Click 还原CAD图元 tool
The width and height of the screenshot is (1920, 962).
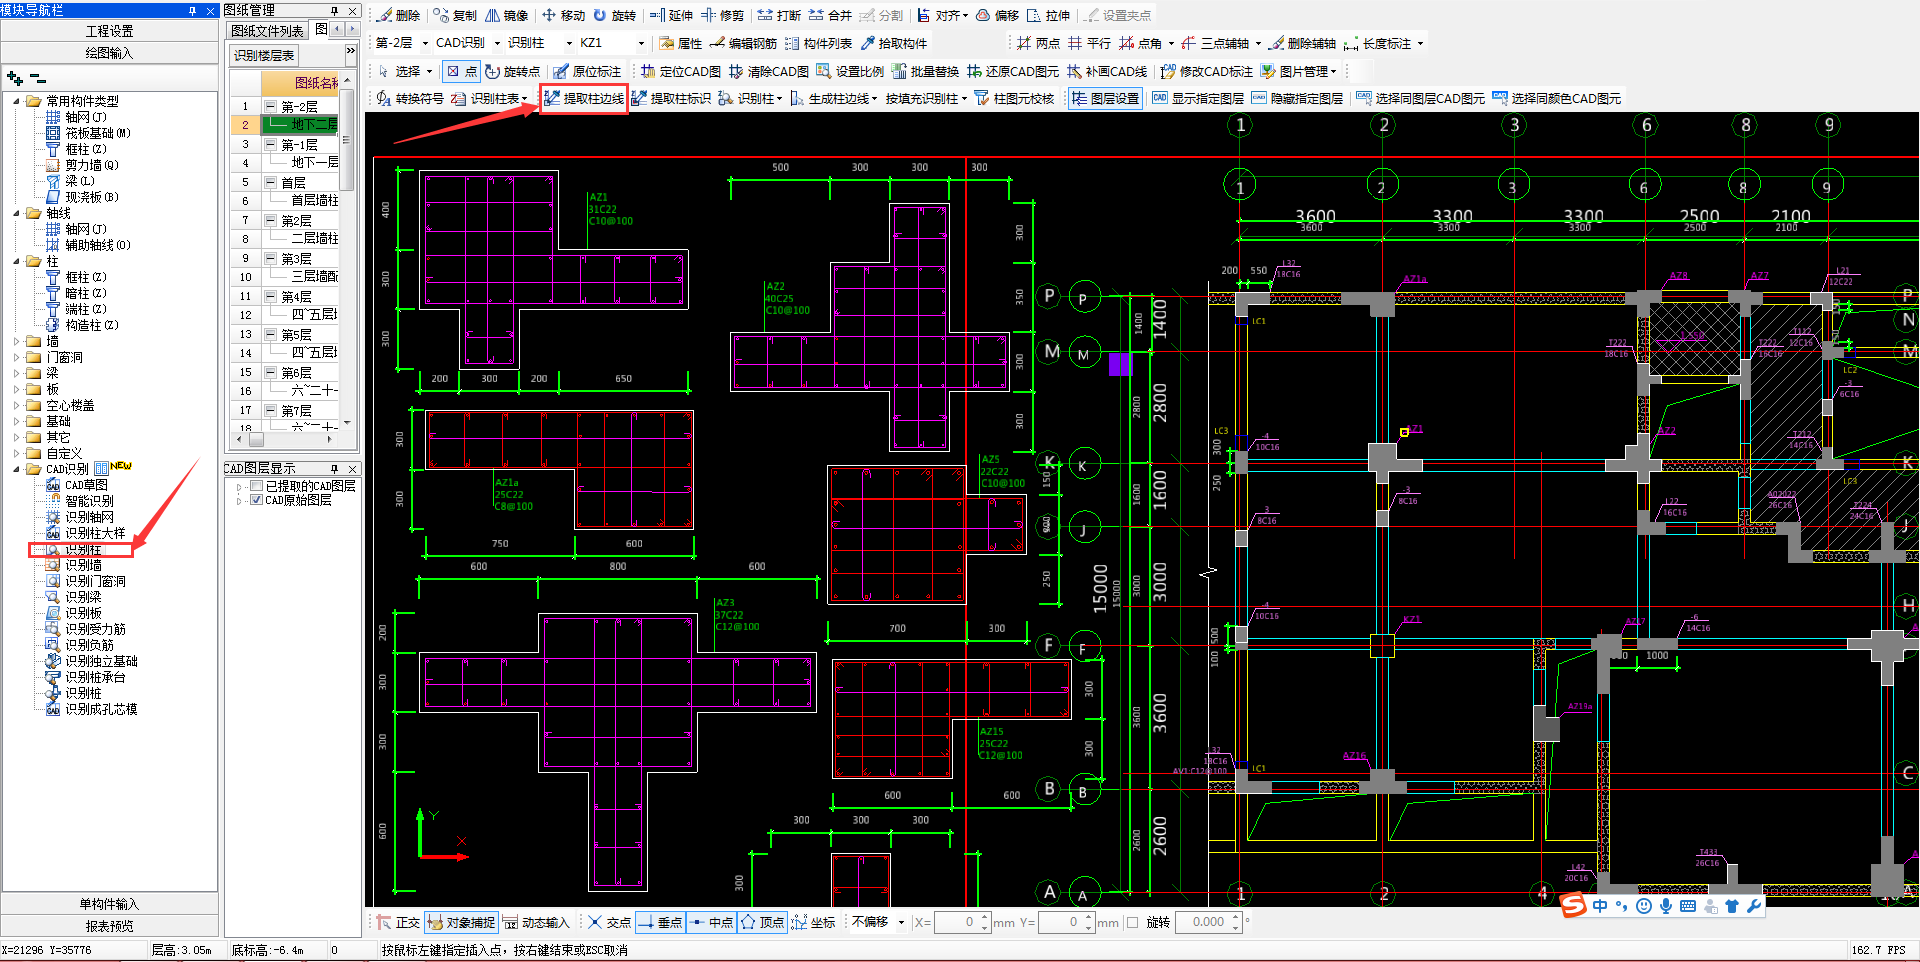1013,71
